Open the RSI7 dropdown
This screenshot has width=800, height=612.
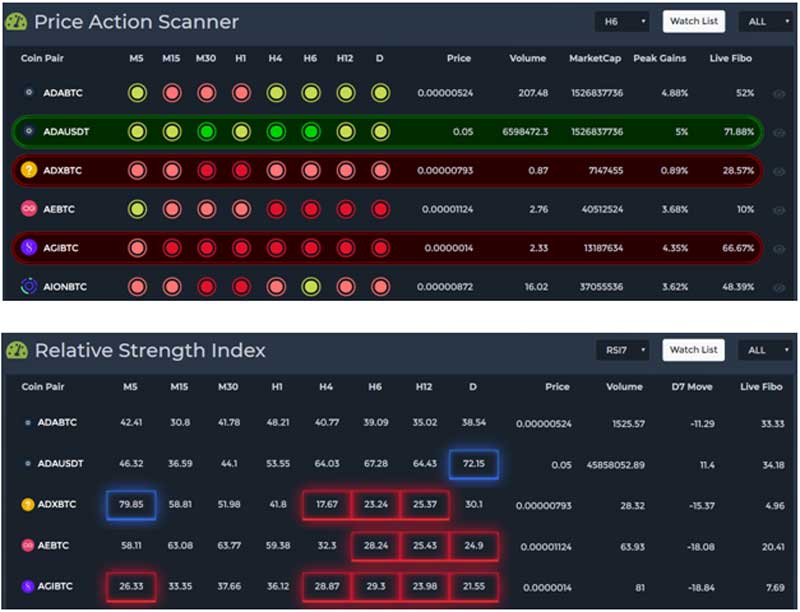[621, 350]
